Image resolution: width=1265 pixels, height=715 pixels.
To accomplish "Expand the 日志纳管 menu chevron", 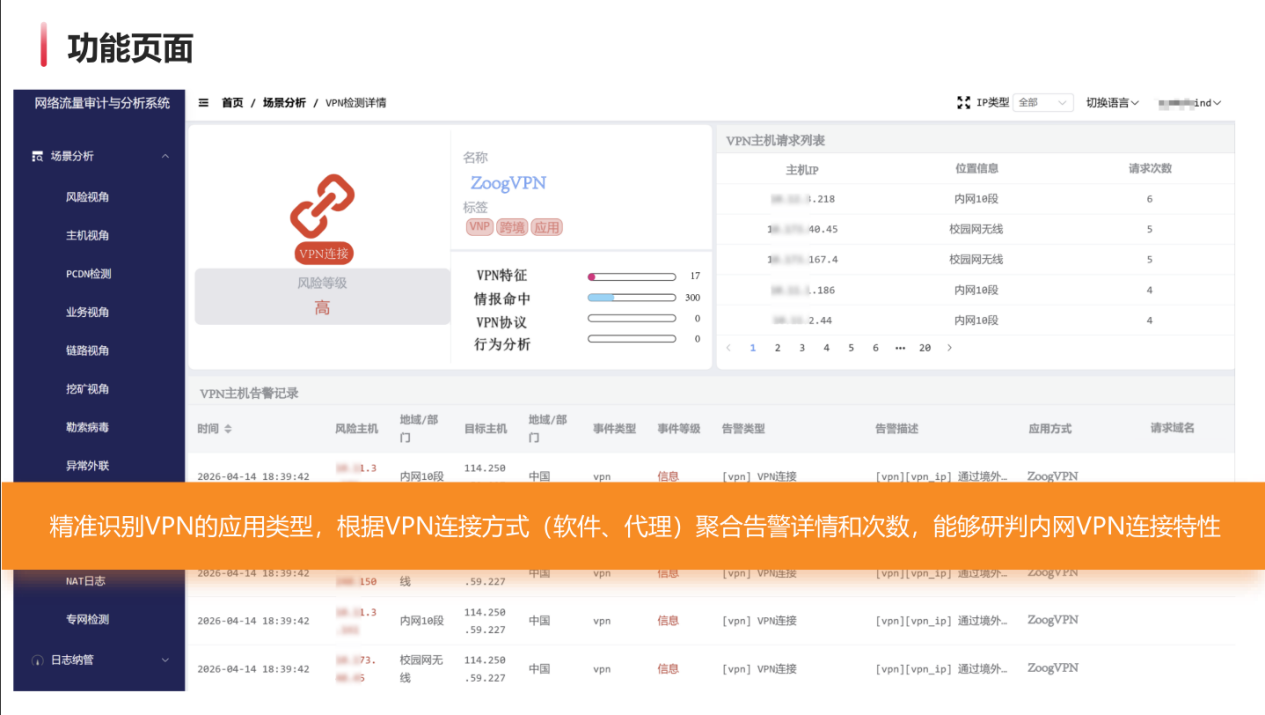I will pos(165,660).
